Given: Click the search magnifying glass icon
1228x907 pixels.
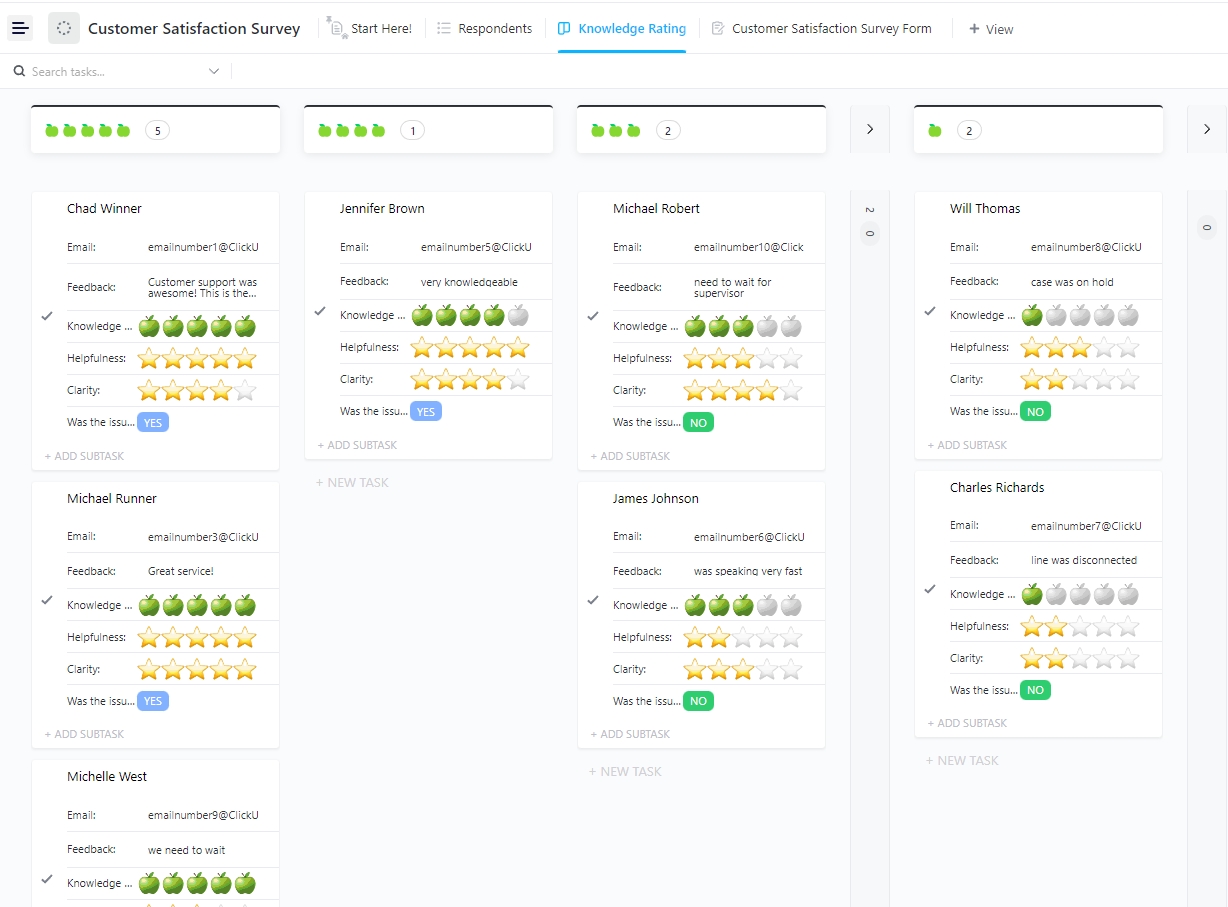Looking at the screenshot, I should pos(20,71).
